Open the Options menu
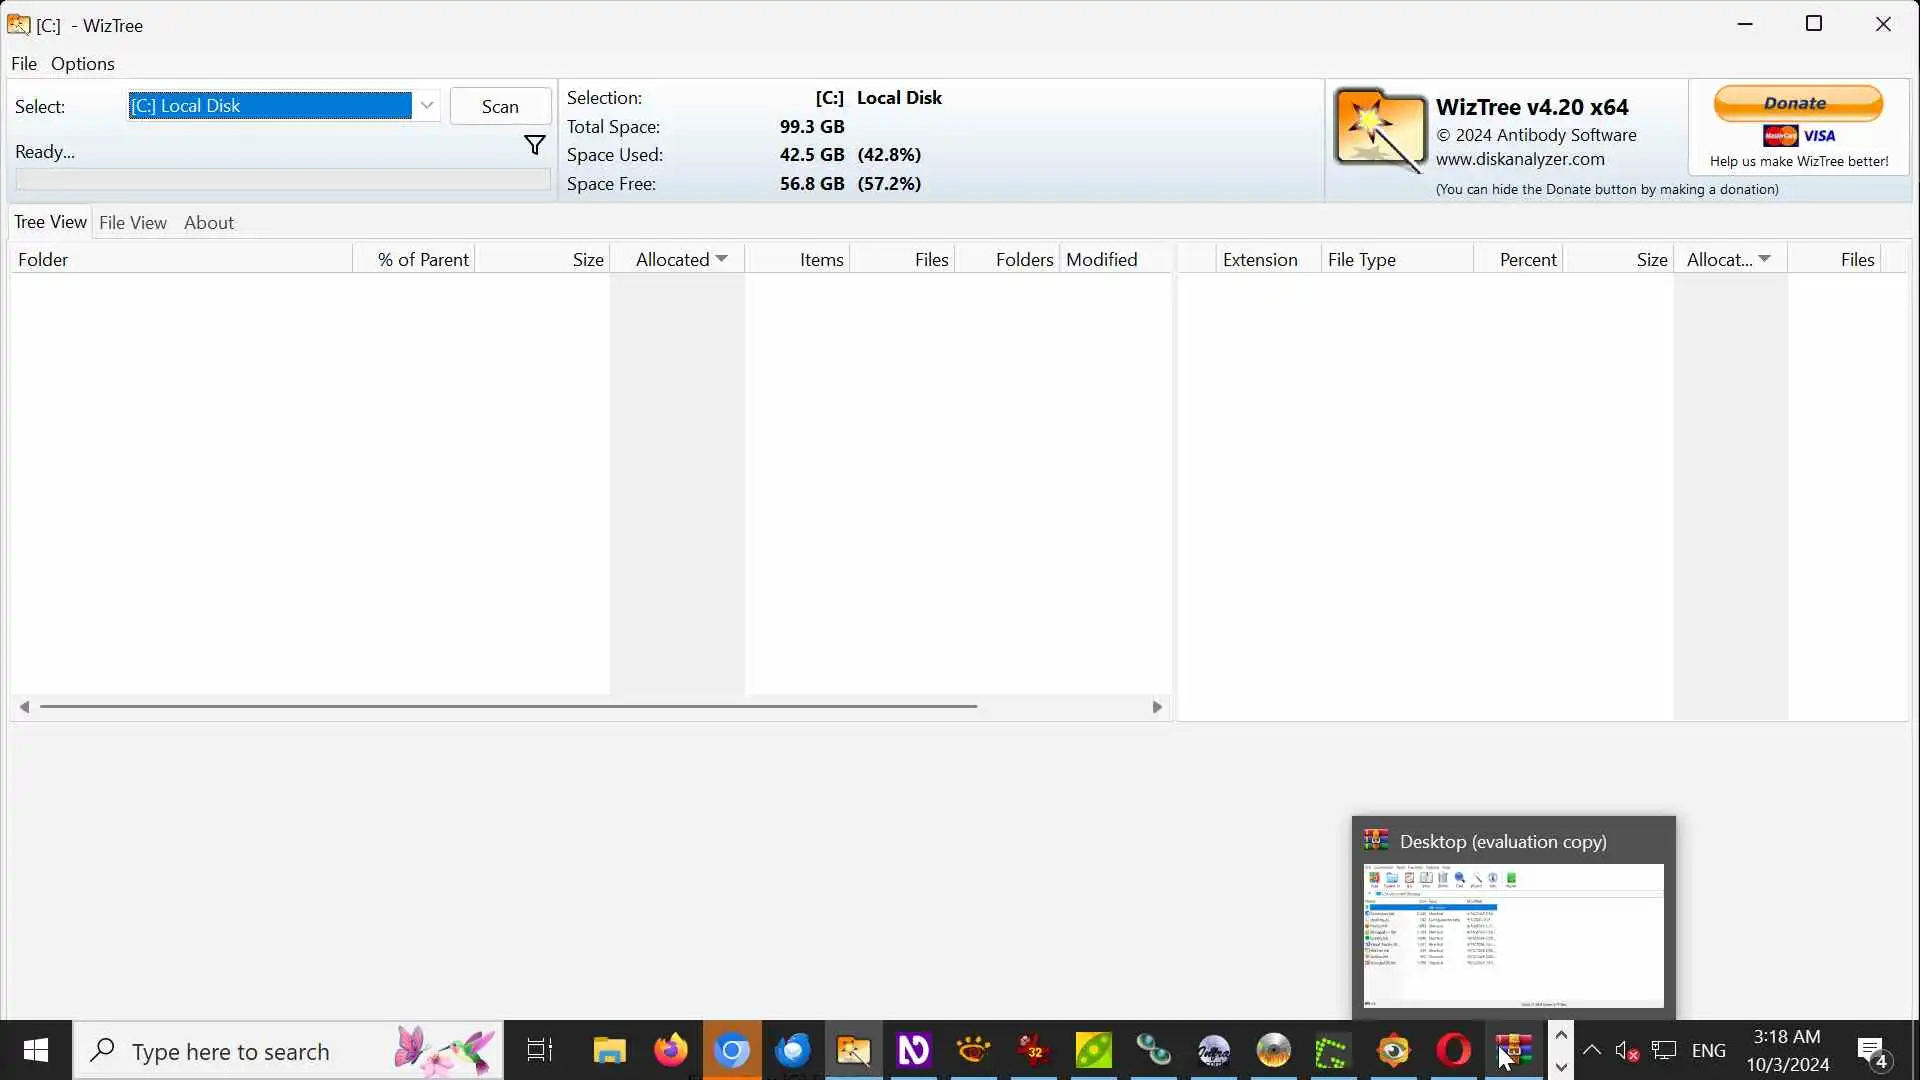Screen dimensions: 1920x1080 click(82, 64)
